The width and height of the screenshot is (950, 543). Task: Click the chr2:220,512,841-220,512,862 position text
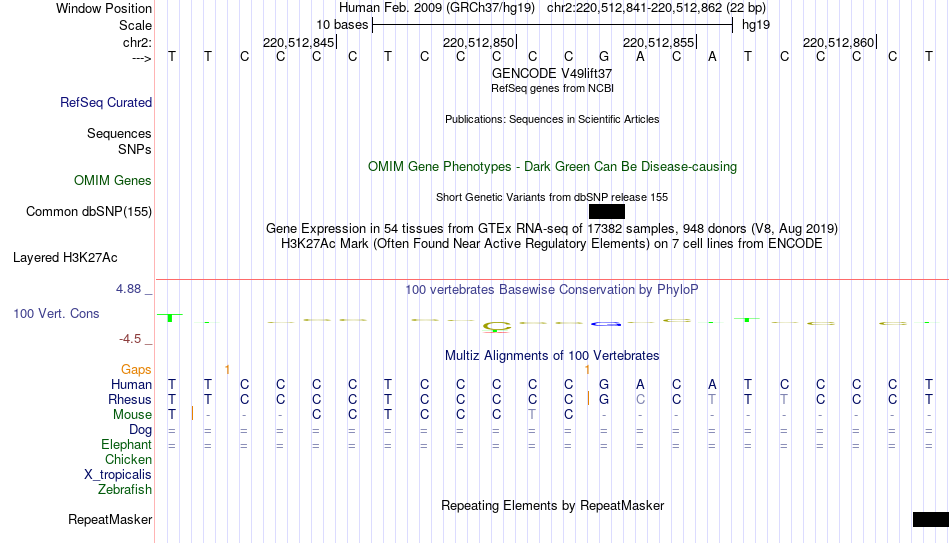(x=634, y=8)
